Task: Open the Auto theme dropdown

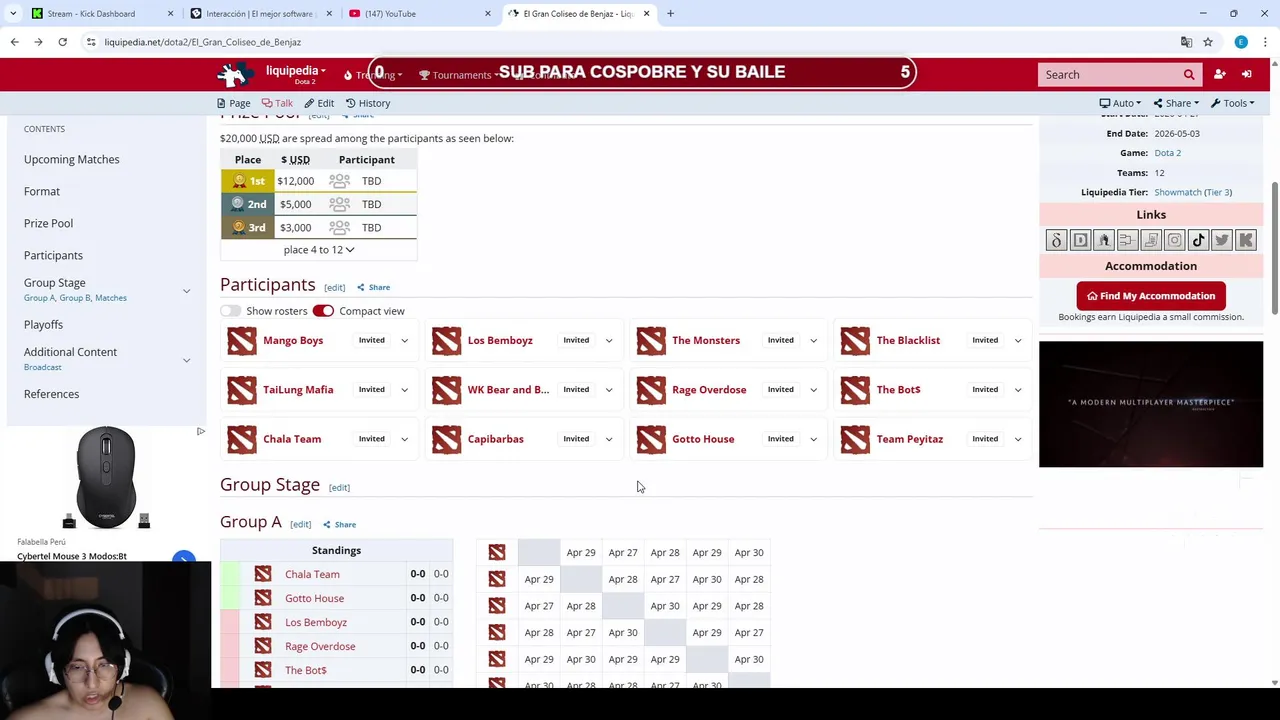Action: (1120, 103)
